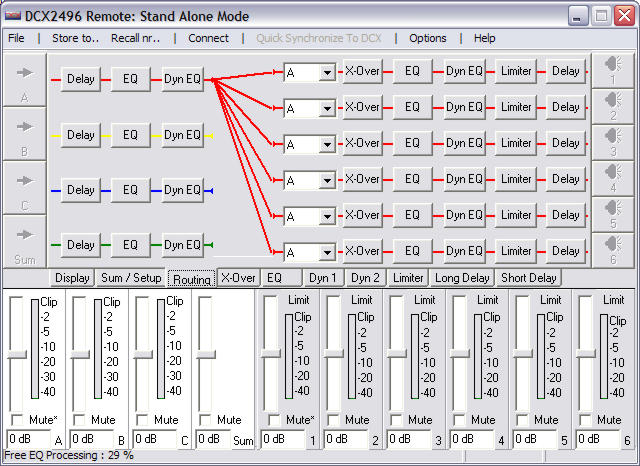Open source dropdown for output 6
640x466 pixels.
pyautogui.click(x=327, y=252)
